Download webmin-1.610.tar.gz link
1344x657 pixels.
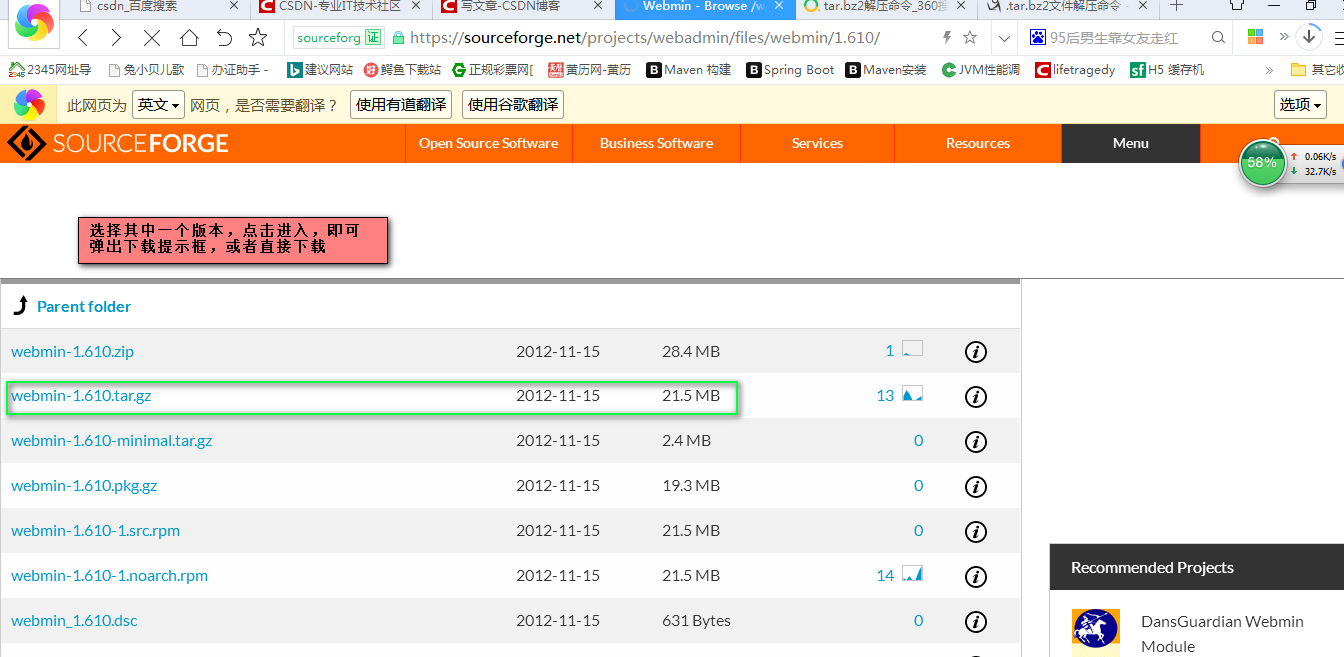pos(81,396)
